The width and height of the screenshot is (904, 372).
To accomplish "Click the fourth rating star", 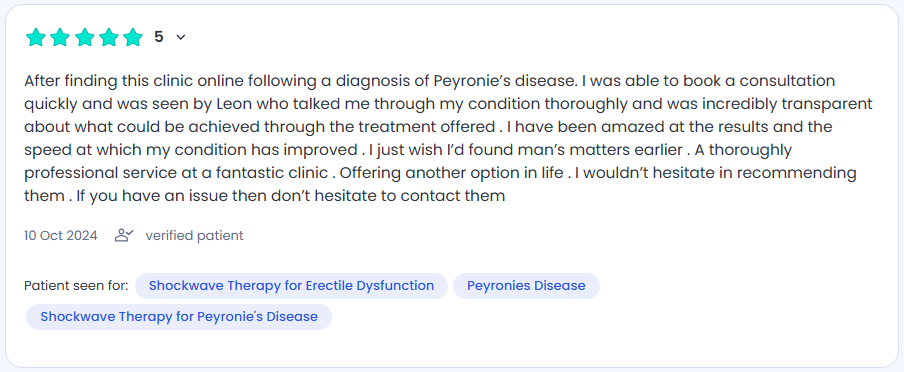I will [108, 37].
